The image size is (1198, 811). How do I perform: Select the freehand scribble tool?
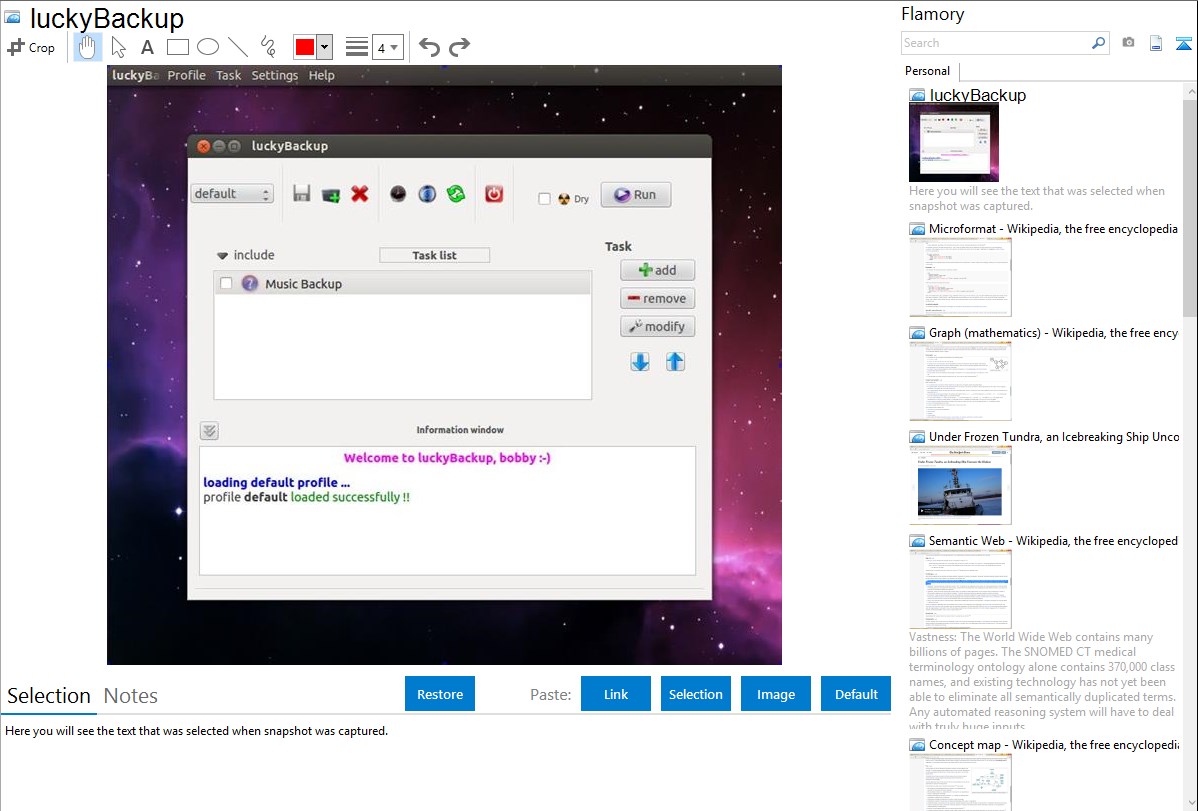point(267,47)
